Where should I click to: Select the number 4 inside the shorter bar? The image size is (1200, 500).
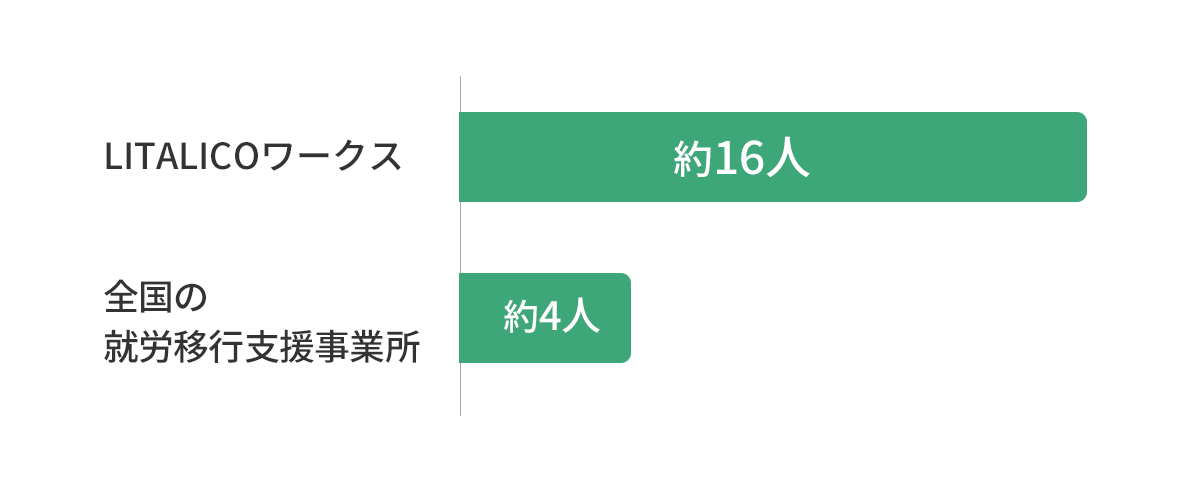(x=552, y=318)
